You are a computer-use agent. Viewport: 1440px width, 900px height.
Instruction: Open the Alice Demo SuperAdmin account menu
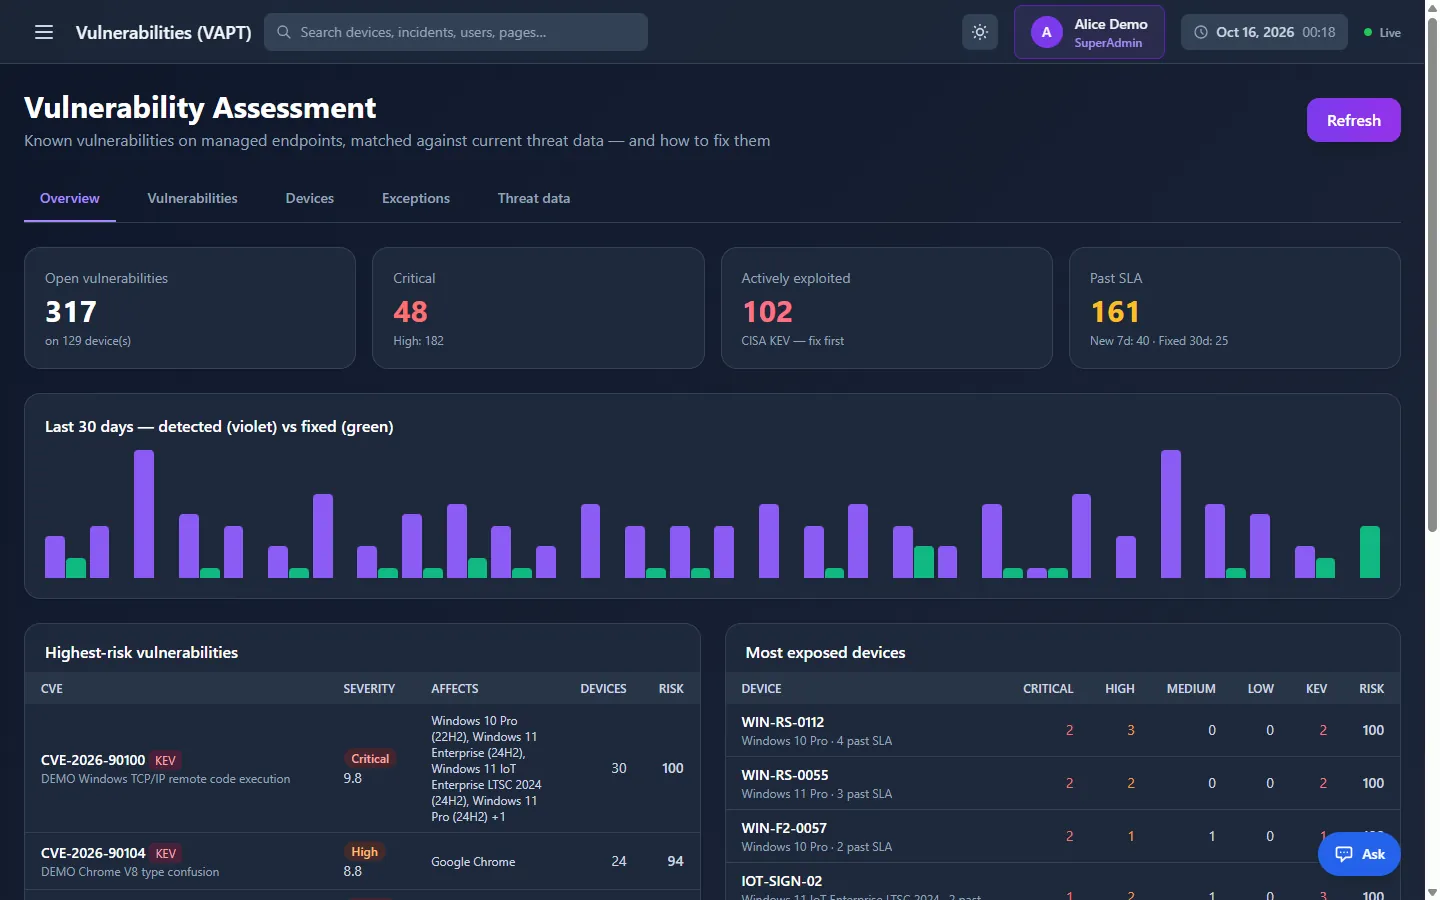1089,32
